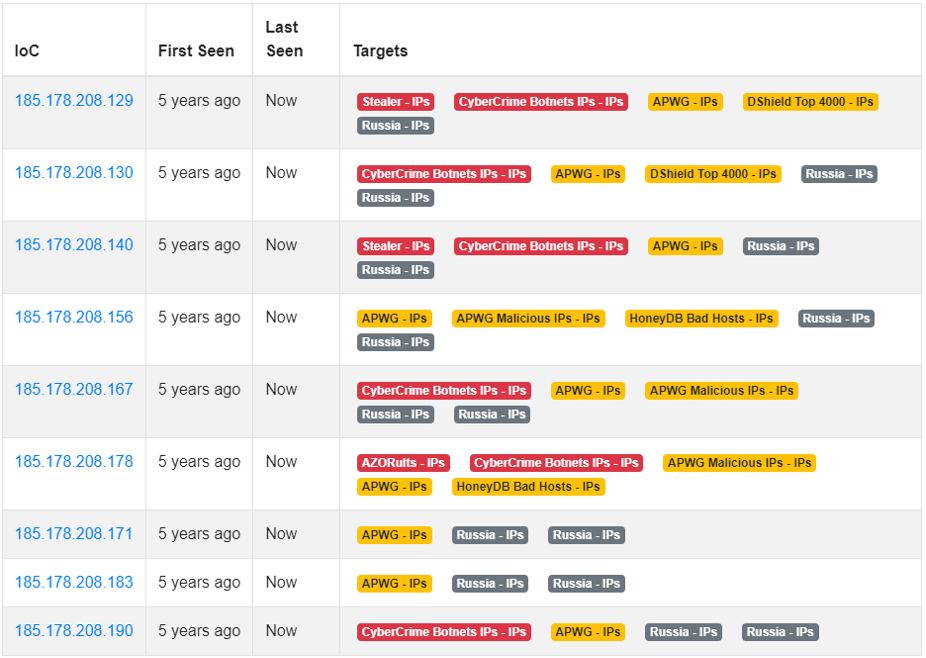This screenshot has width=926, height=658.
Task: View IoC 185.178.208.190
Action: coord(74,631)
